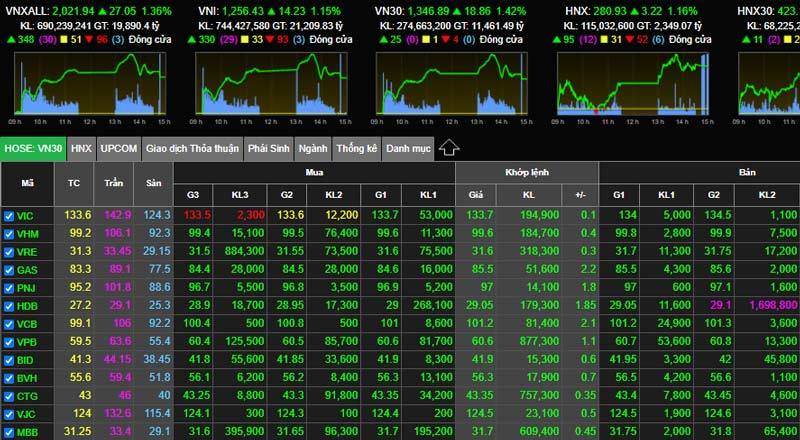The height and width of the screenshot is (440, 800).
Task: Click the Mã column header
Action: click(27, 185)
